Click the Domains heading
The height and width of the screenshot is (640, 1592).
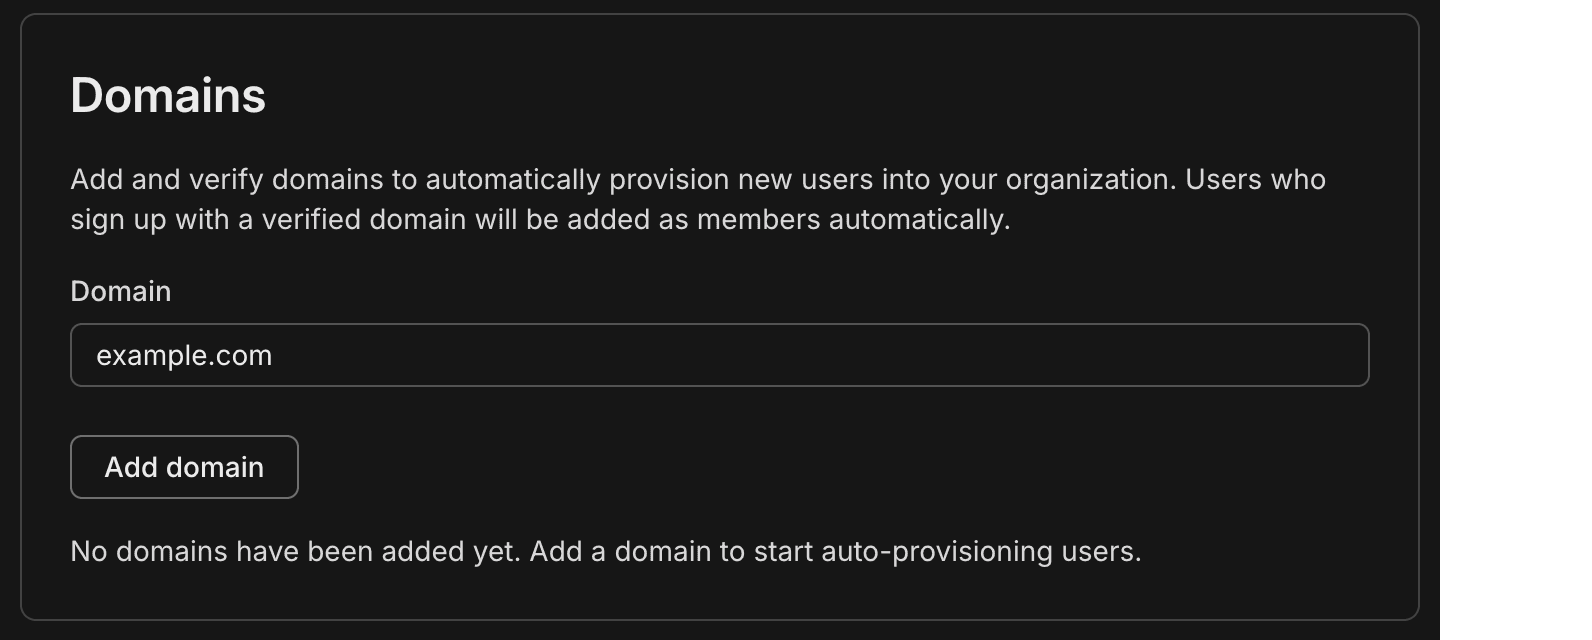point(167,94)
